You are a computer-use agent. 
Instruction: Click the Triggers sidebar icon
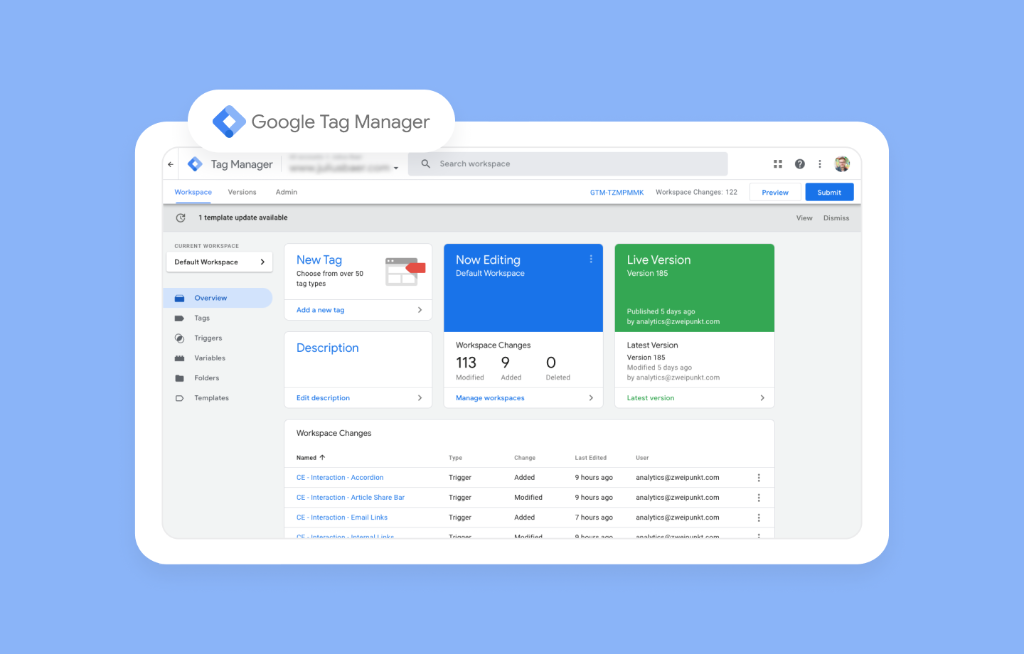[180, 338]
